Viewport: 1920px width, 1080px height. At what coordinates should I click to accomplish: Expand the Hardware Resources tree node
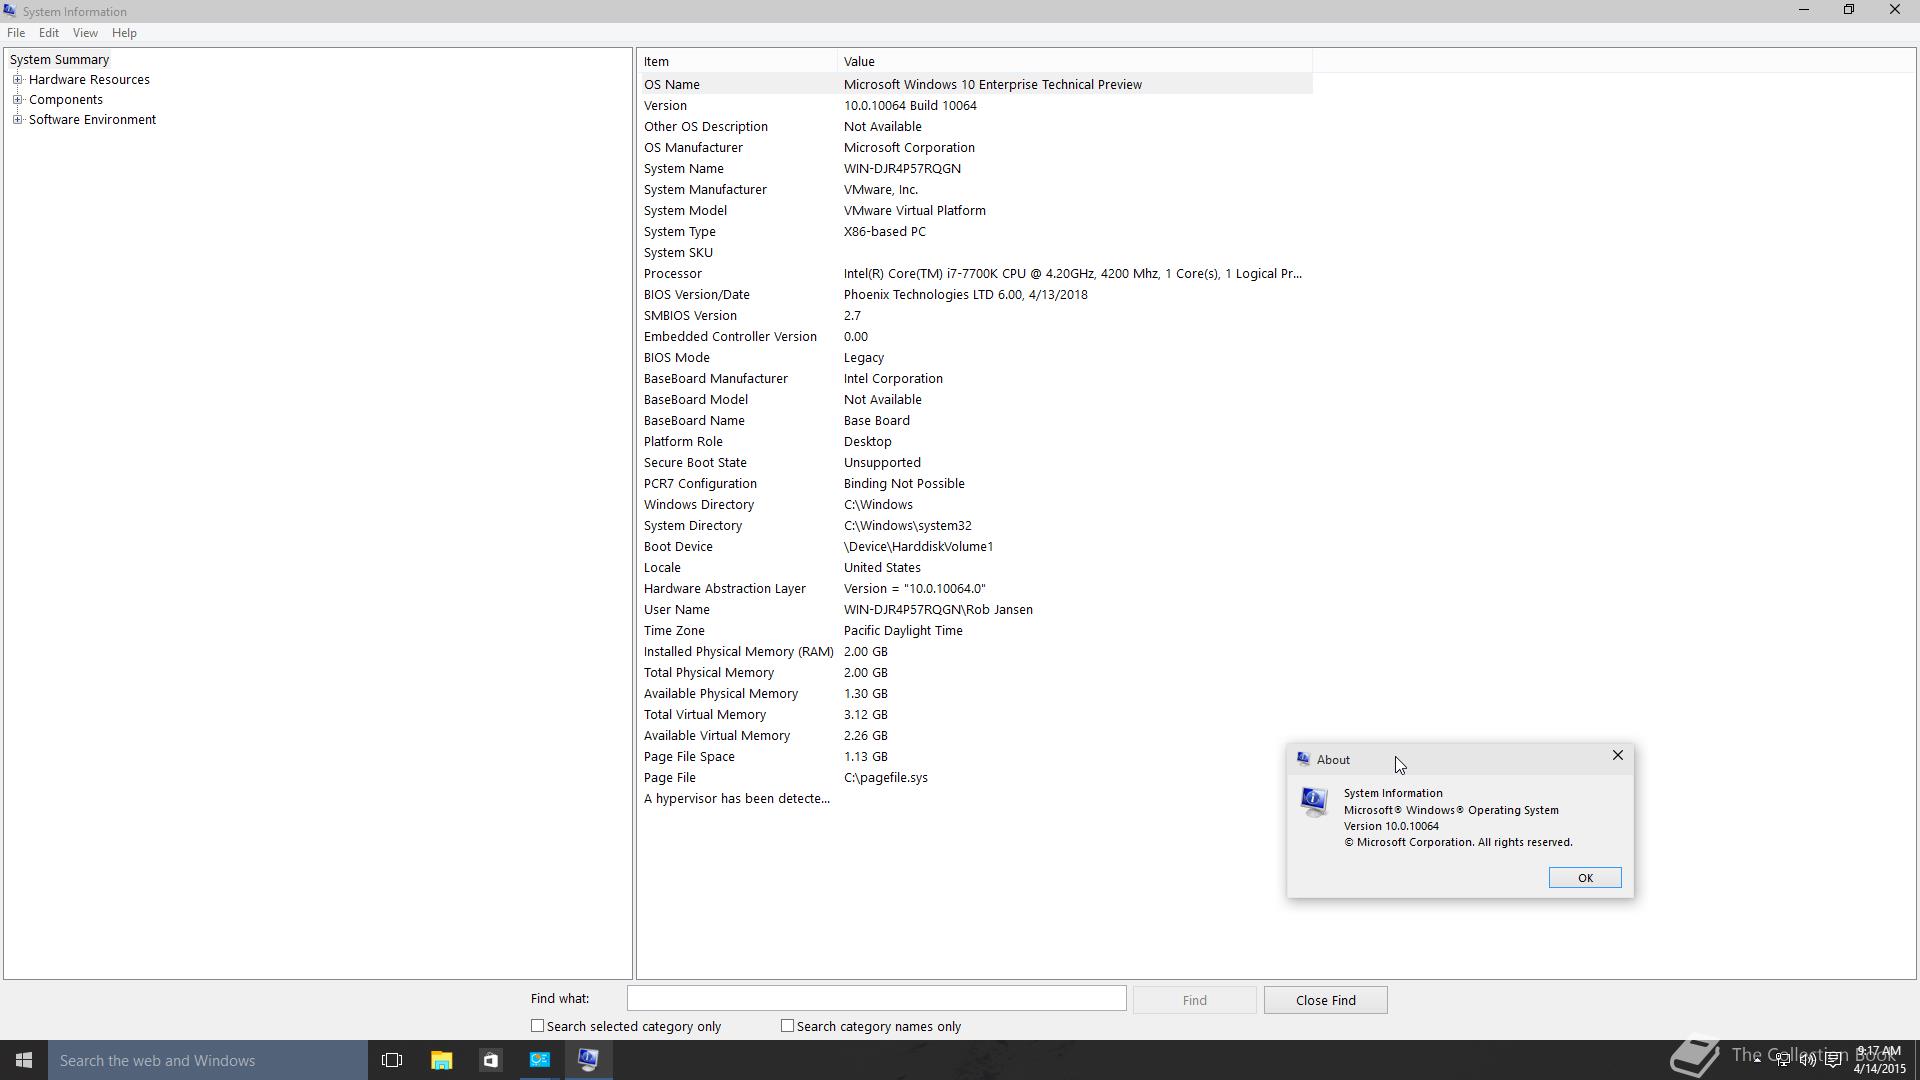[x=17, y=80]
